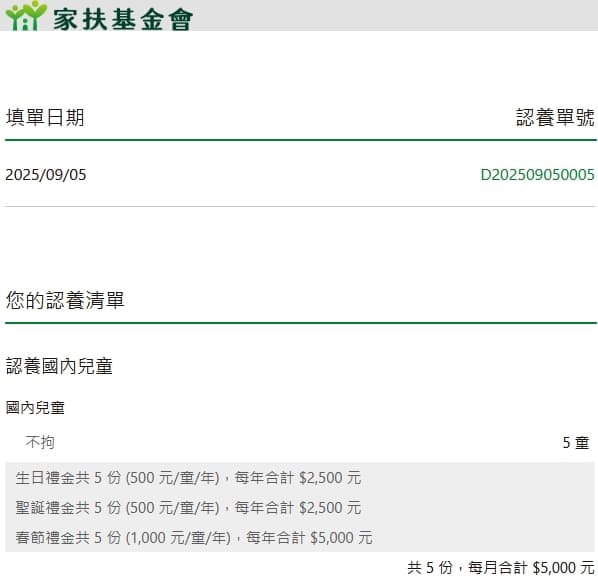Select the 春節禮金共 5 份 line
598x583 pixels.
[x=194, y=538]
